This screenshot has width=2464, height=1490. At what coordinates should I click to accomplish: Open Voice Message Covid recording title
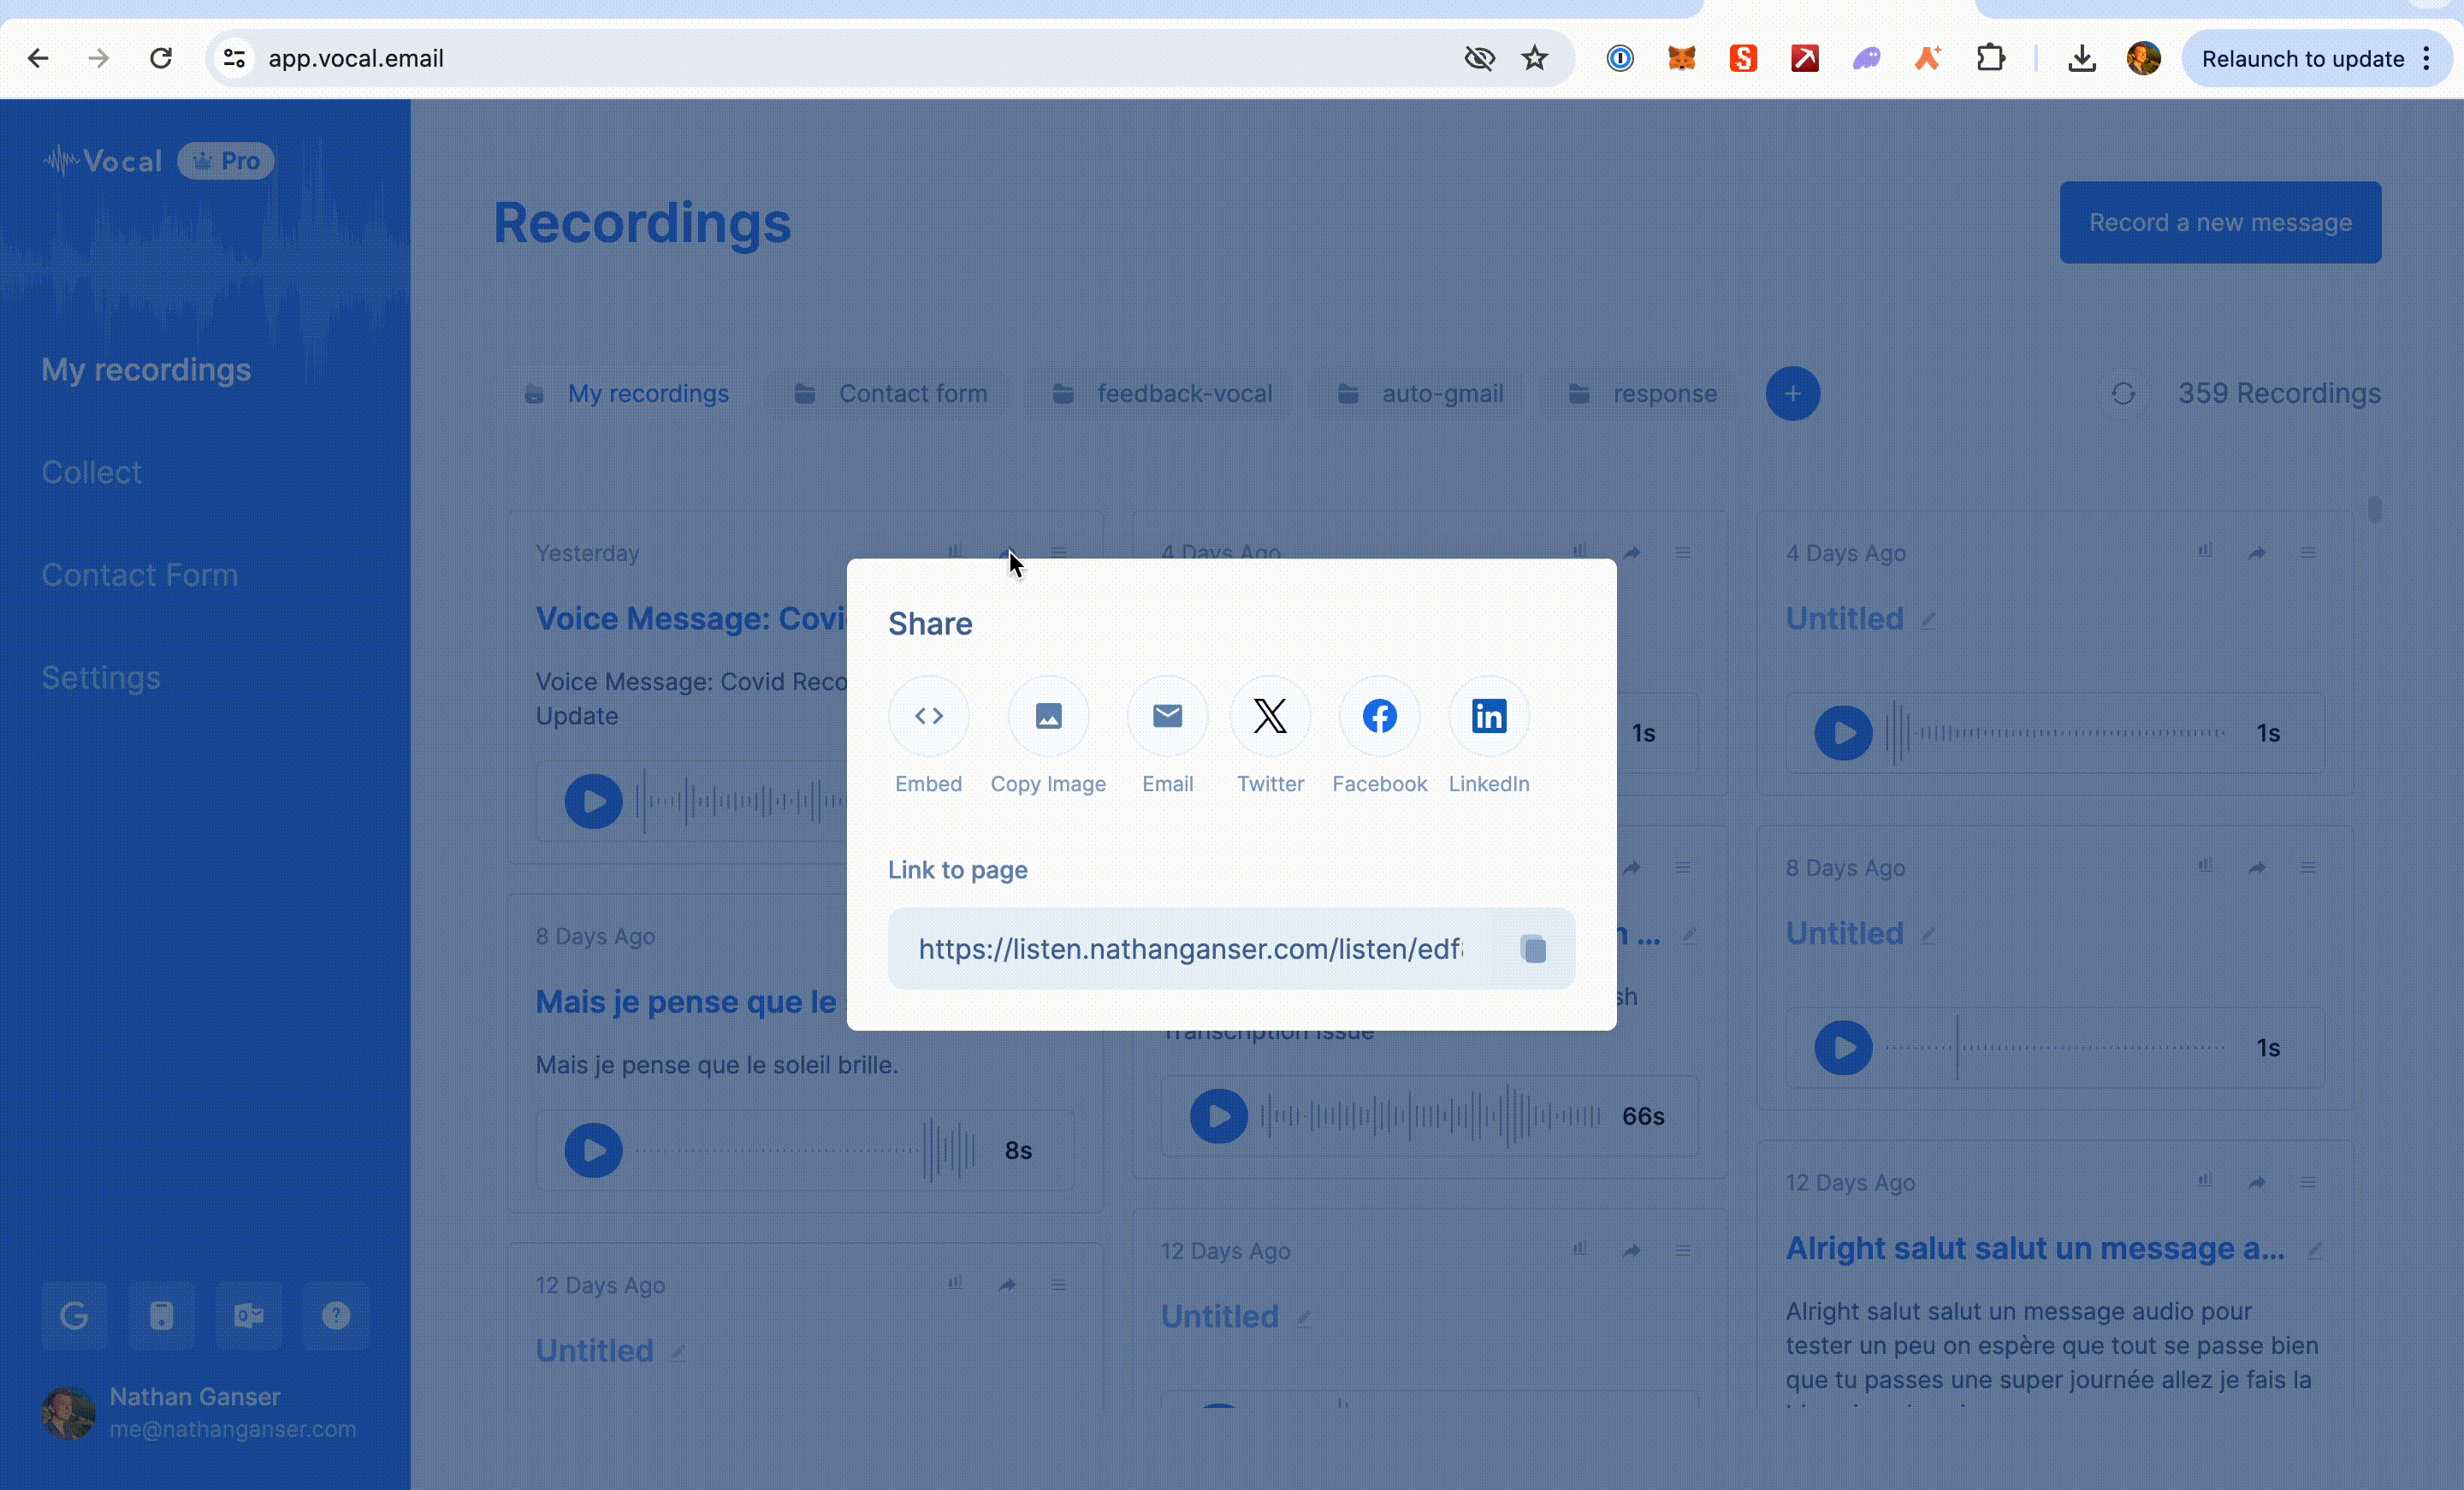(x=690, y=619)
